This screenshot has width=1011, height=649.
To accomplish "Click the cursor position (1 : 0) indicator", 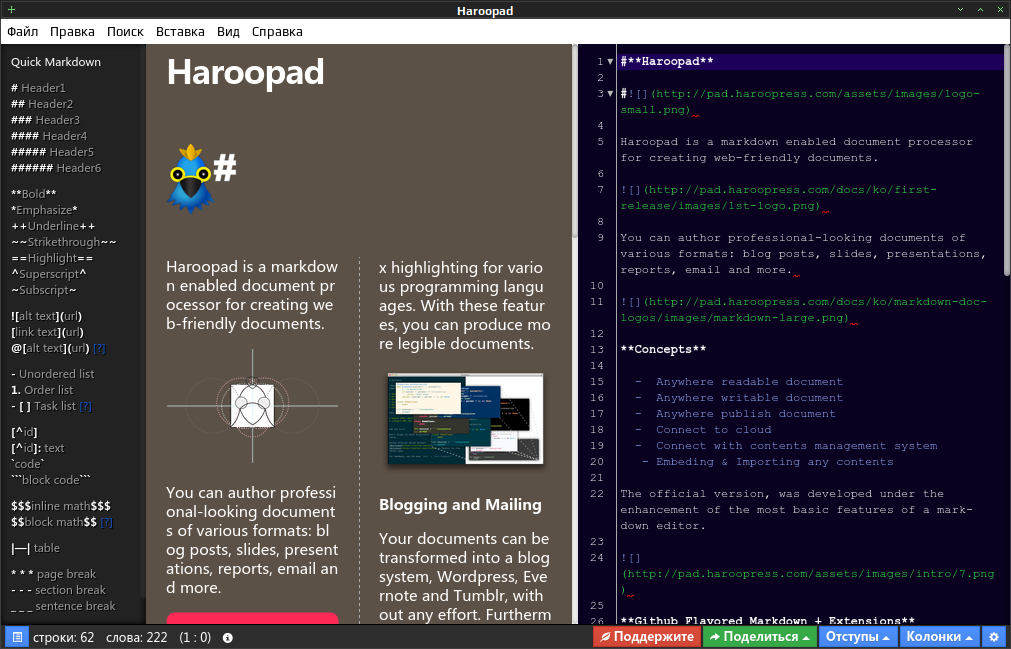I will (195, 637).
